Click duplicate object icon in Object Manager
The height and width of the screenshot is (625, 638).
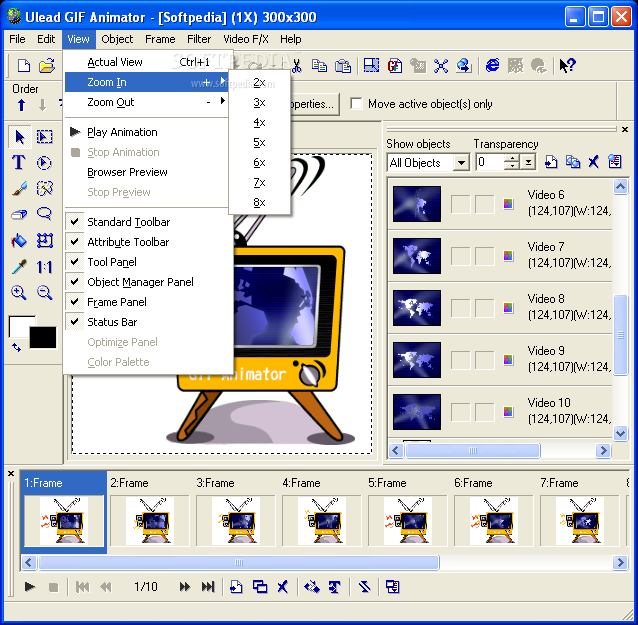point(572,162)
